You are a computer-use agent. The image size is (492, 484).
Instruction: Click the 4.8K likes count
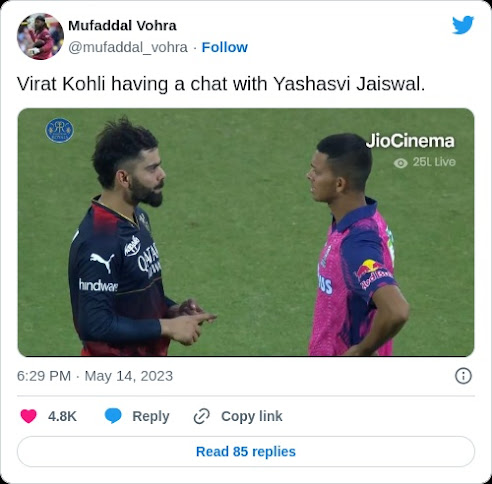tap(62, 416)
